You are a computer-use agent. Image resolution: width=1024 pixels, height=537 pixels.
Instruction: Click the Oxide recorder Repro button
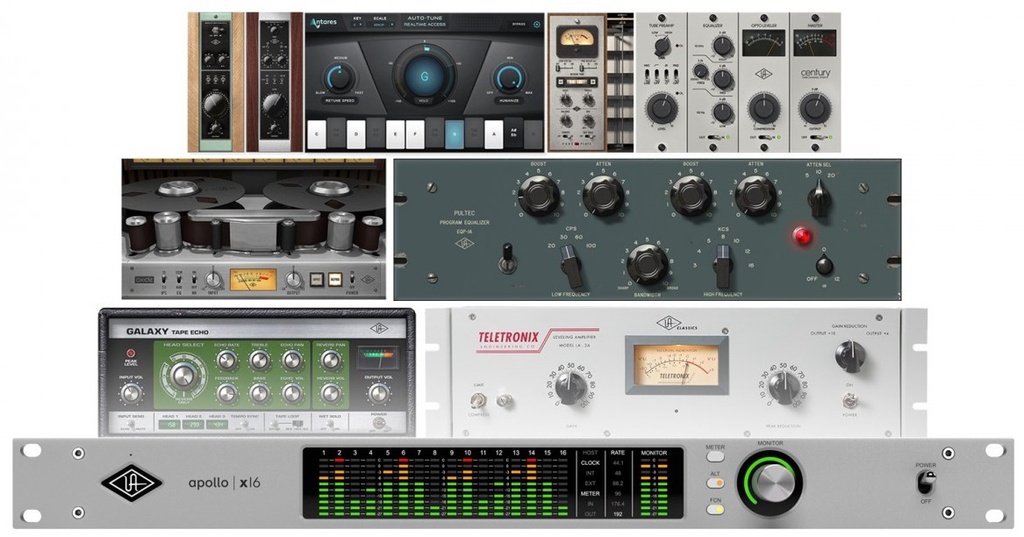click(335, 280)
